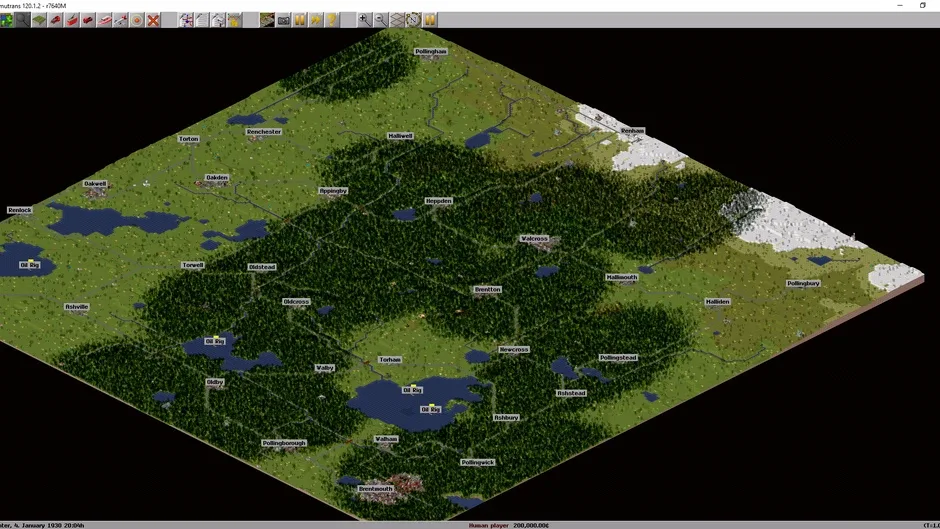Click the Oldby town label
This screenshot has height=529, width=940.
point(215,382)
